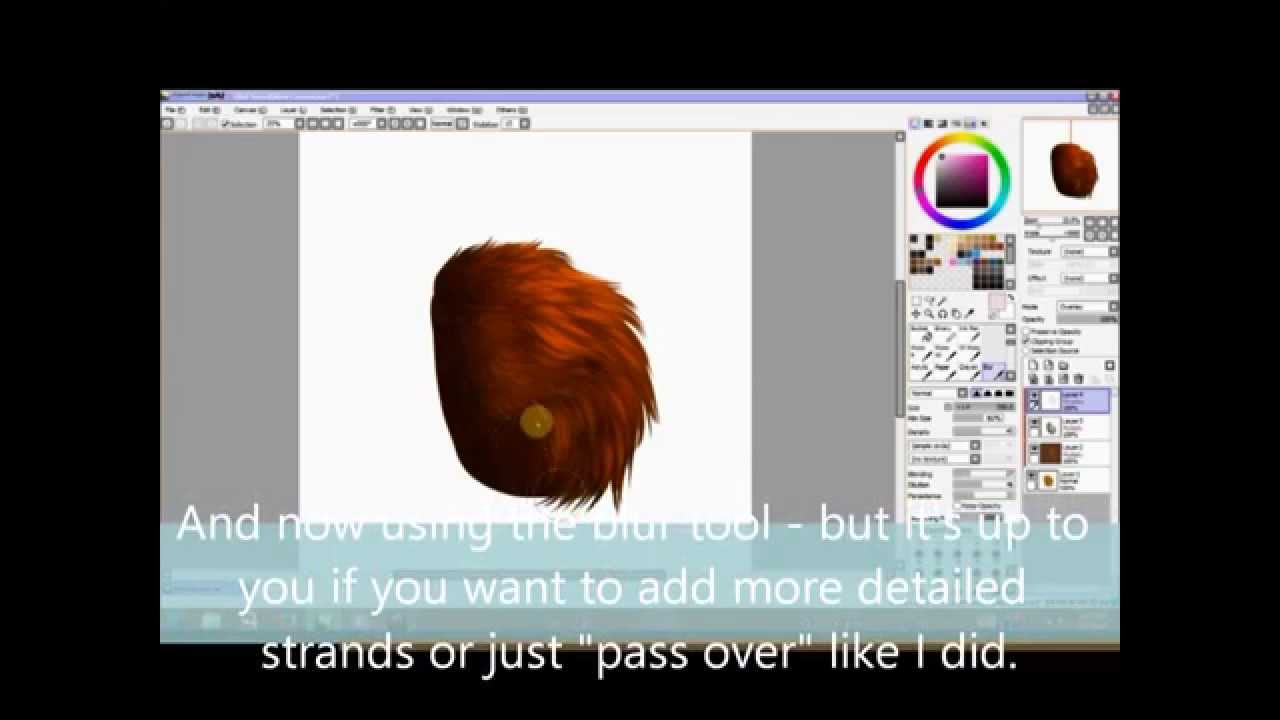1280x720 pixels.
Task: Open the layer blending Mode dropdown
Action: coord(1087,307)
